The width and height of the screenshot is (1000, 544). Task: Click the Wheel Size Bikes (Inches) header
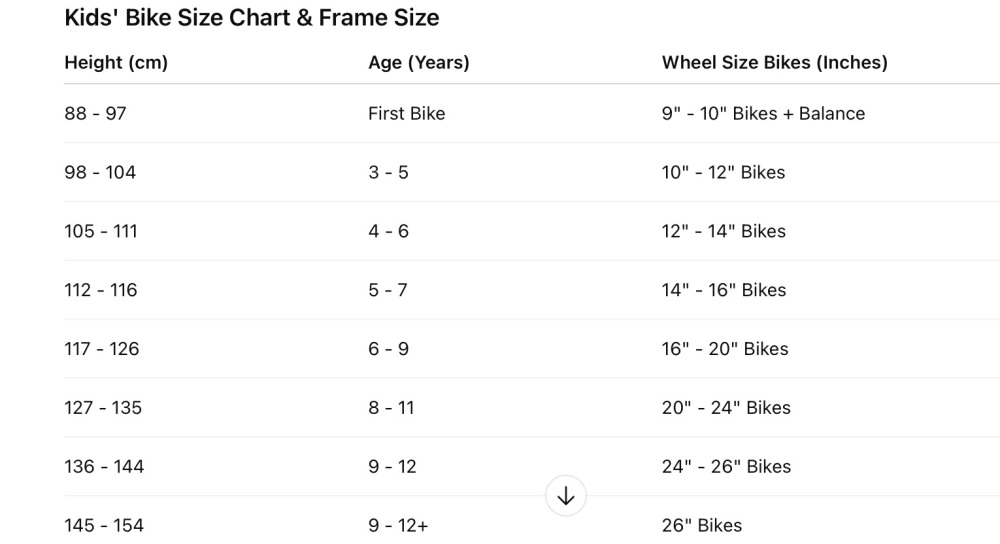pyautogui.click(x=774, y=62)
